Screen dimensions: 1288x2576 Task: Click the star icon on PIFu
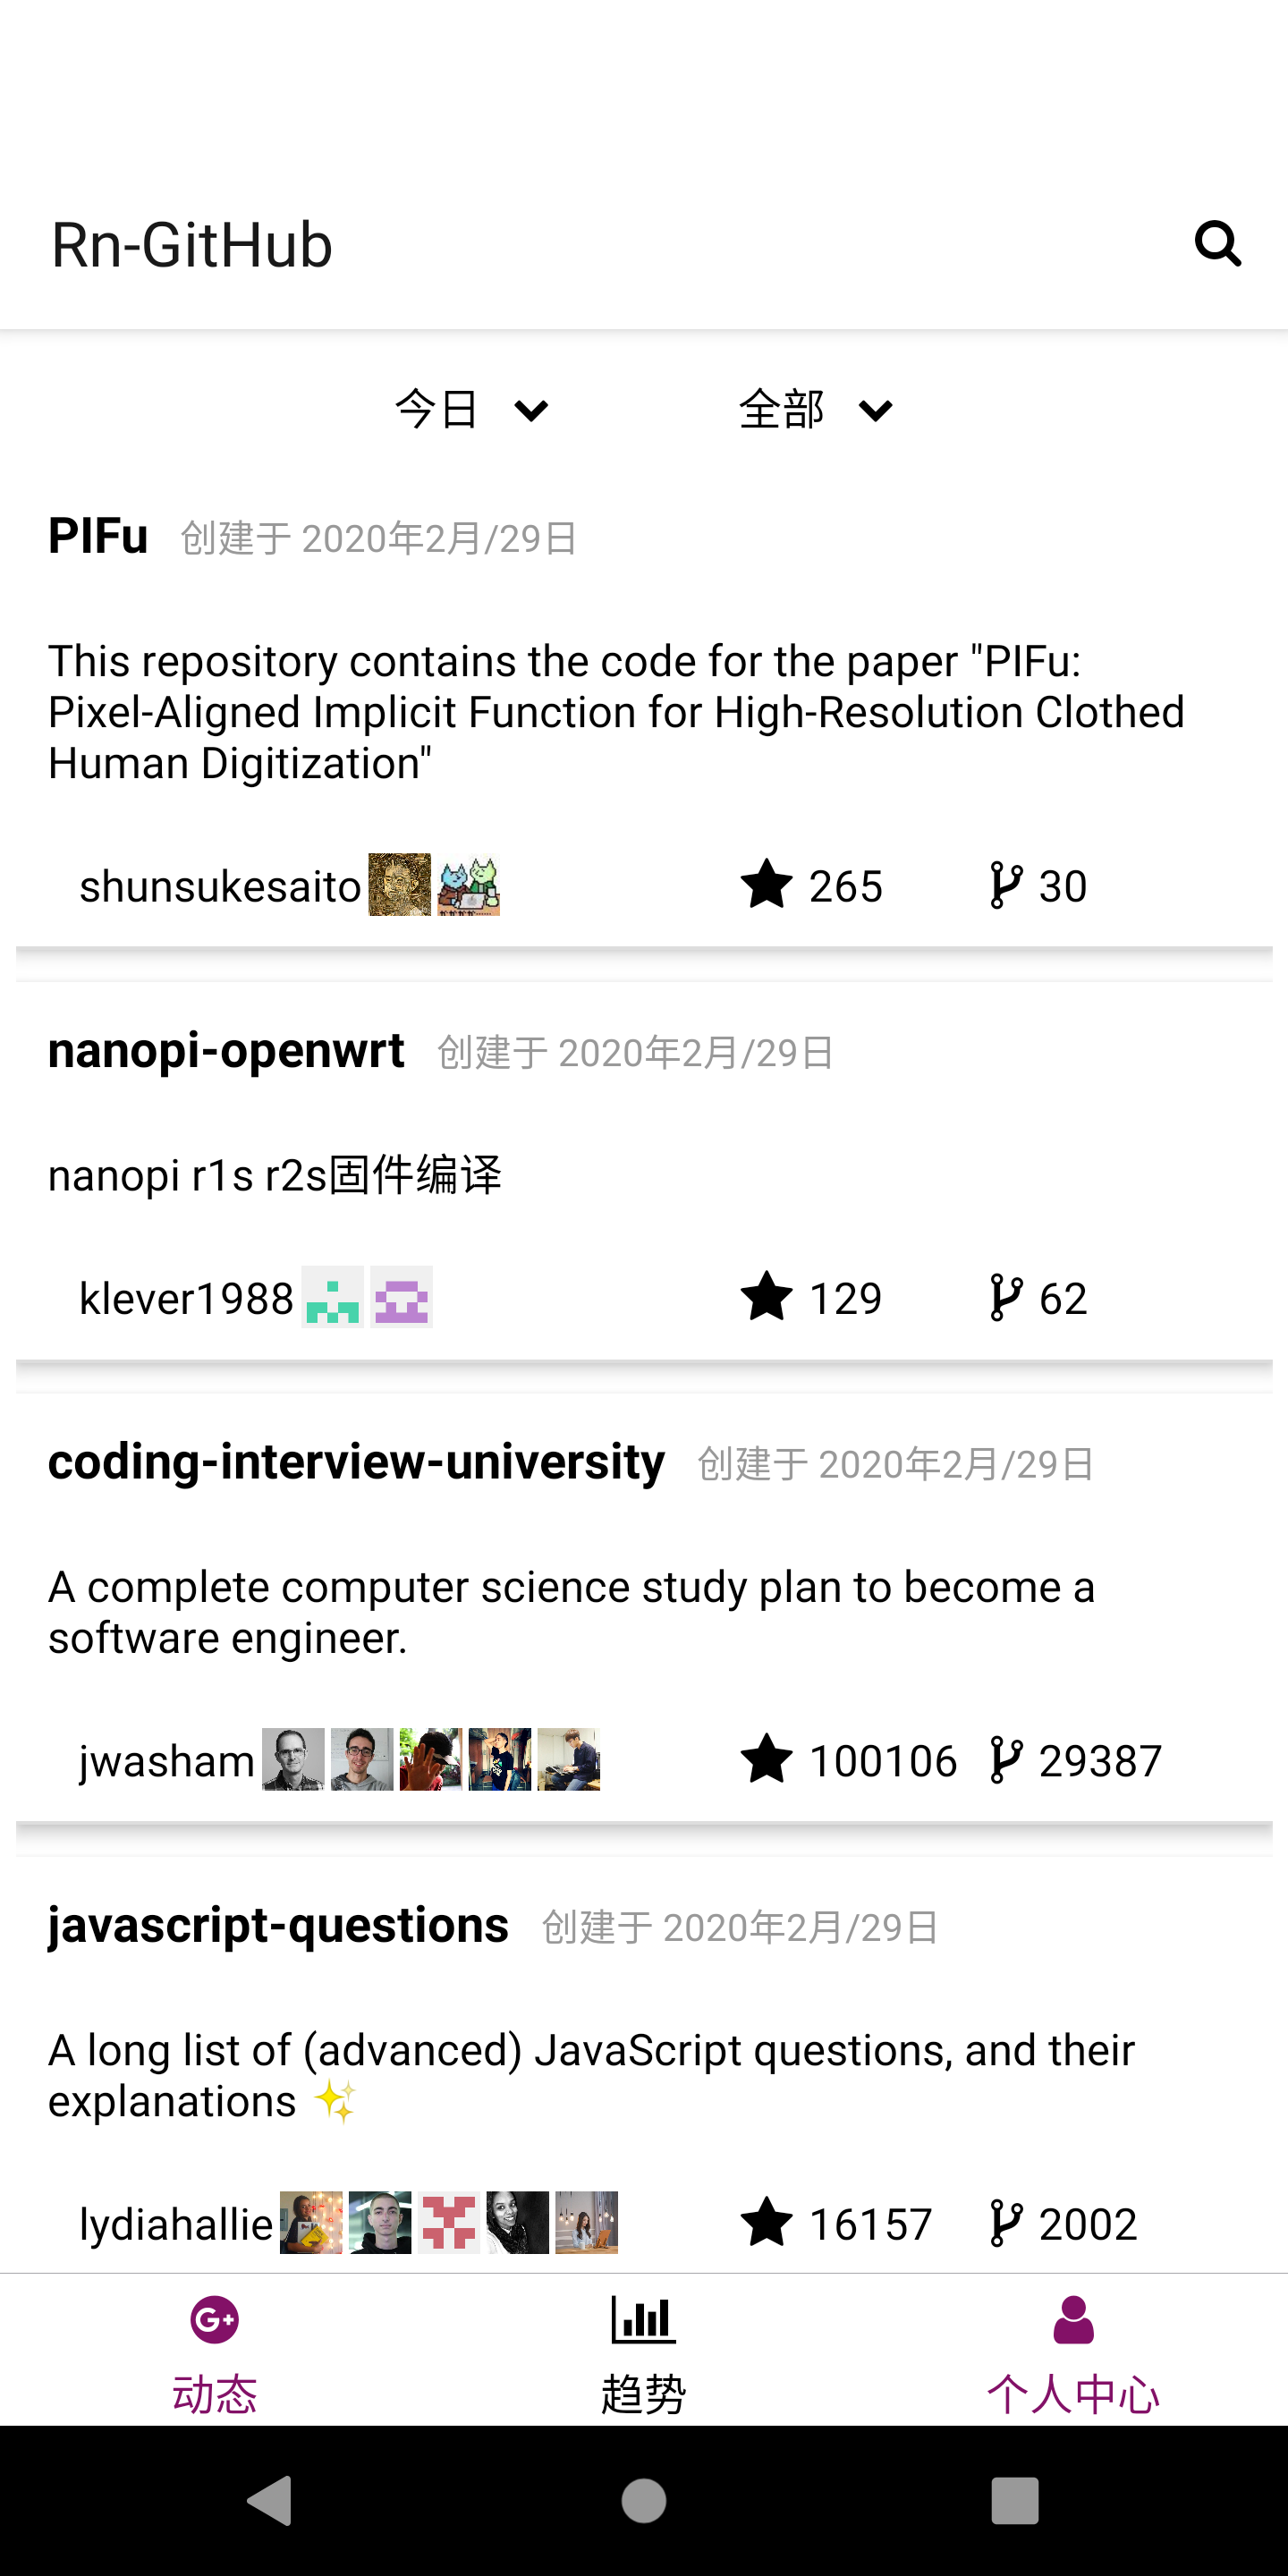[x=766, y=885]
